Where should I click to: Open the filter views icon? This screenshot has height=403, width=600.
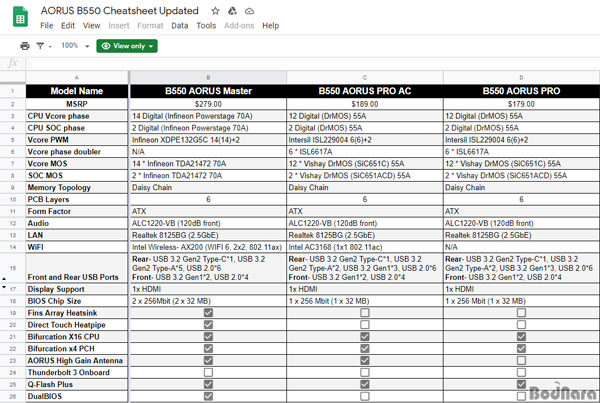point(40,46)
